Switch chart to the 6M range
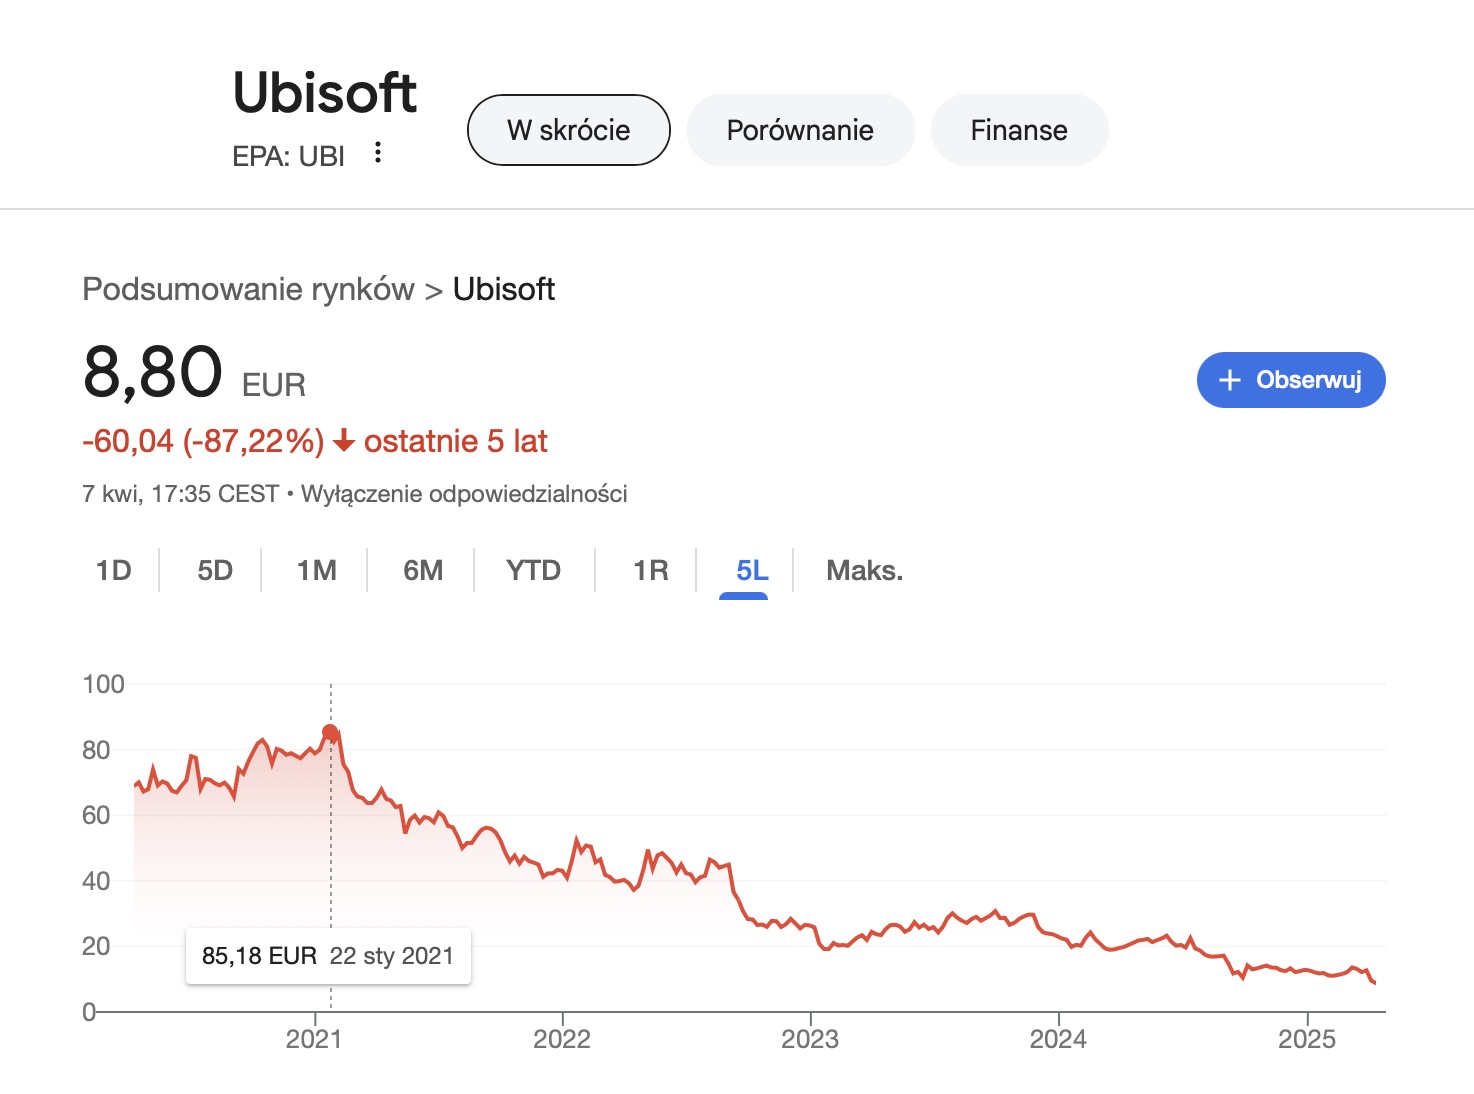The image size is (1474, 1094). 423,571
